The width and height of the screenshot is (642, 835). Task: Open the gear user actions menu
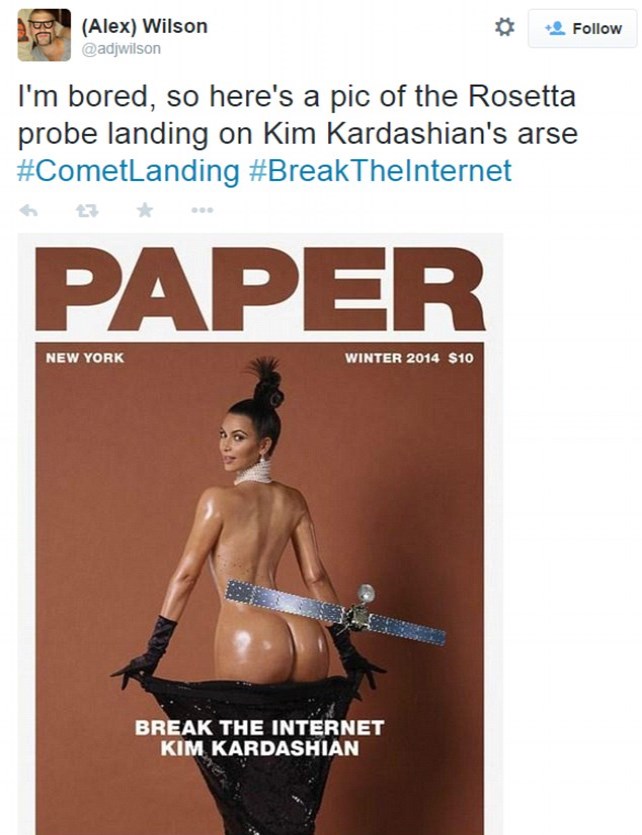point(505,27)
